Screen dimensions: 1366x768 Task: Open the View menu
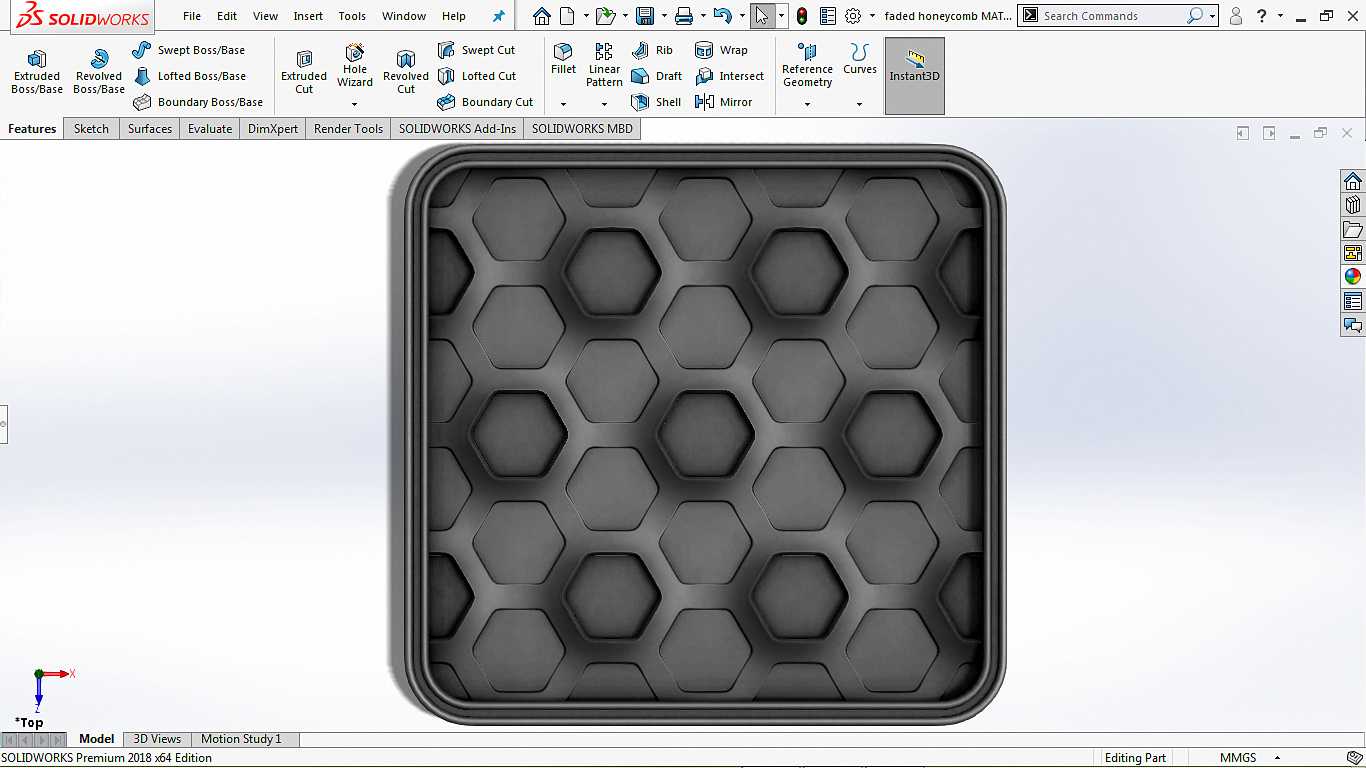266,16
